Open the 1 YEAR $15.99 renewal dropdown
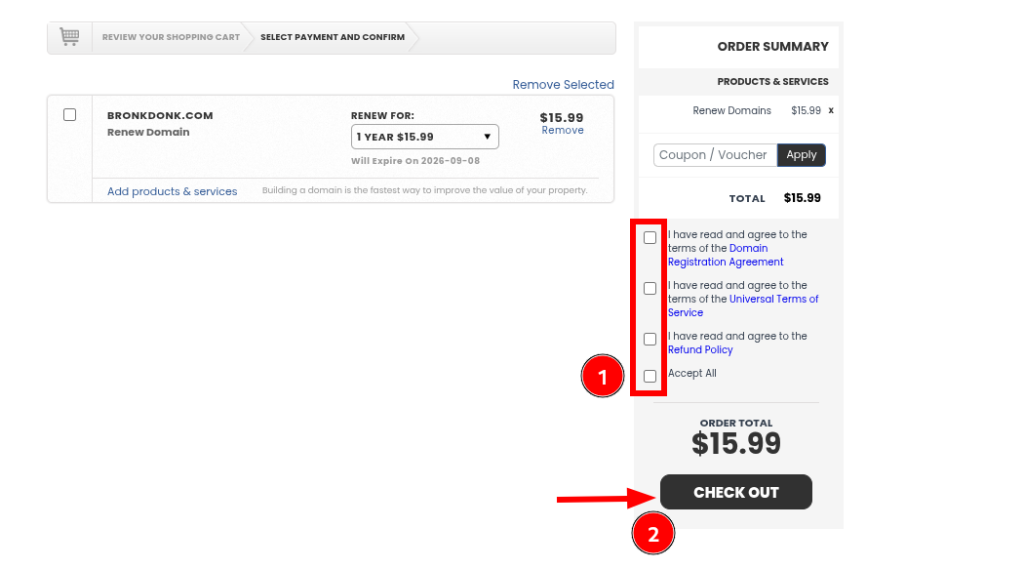 click(424, 137)
